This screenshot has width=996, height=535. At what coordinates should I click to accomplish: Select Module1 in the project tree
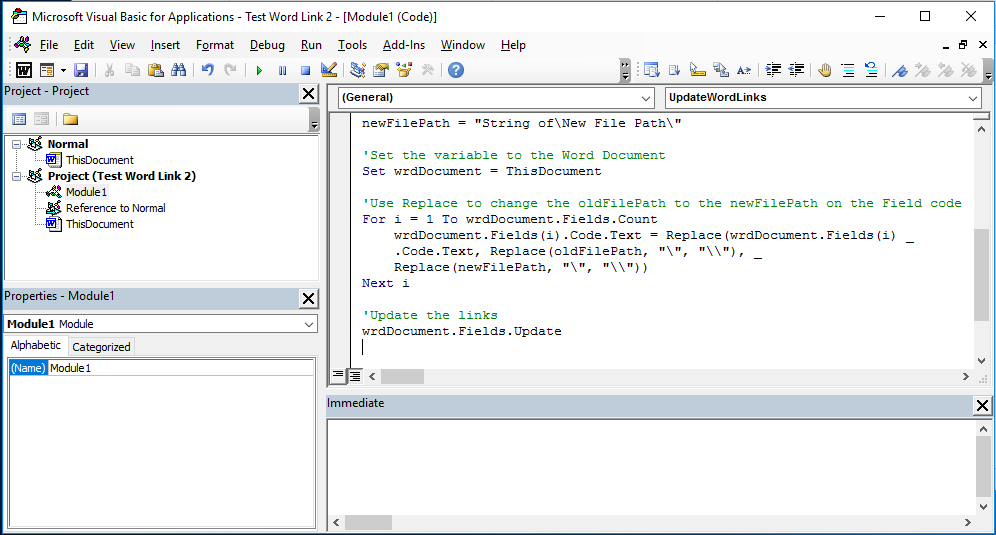[86, 192]
